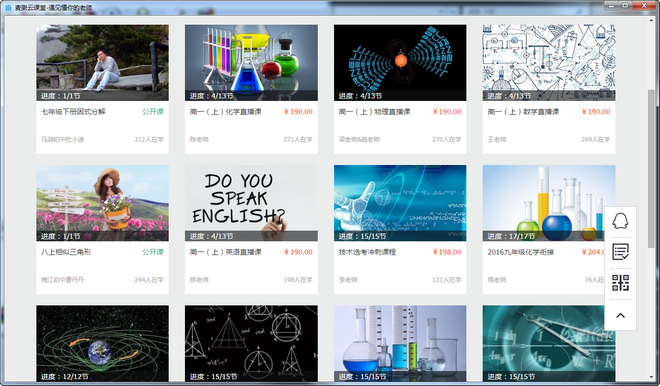Click the ¥198.00 price on 技术选考冲刺课程
The height and width of the screenshot is (386, 660).
(x=447, y=252)
